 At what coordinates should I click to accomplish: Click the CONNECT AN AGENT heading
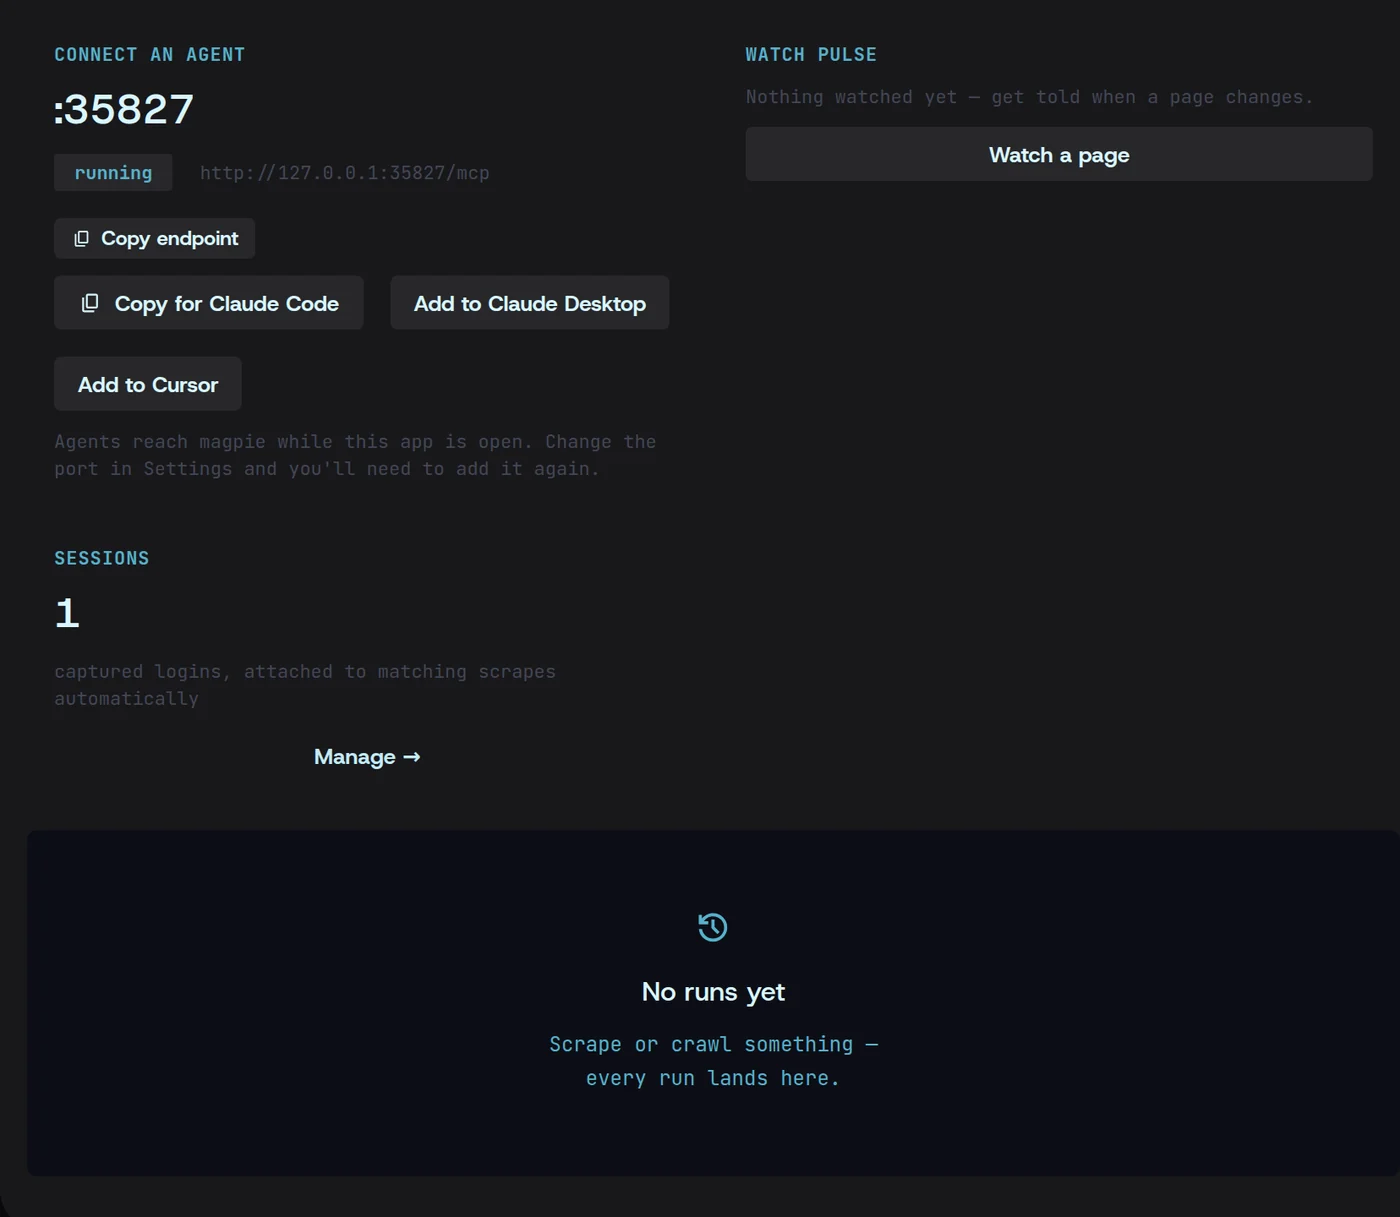point(150,55)
